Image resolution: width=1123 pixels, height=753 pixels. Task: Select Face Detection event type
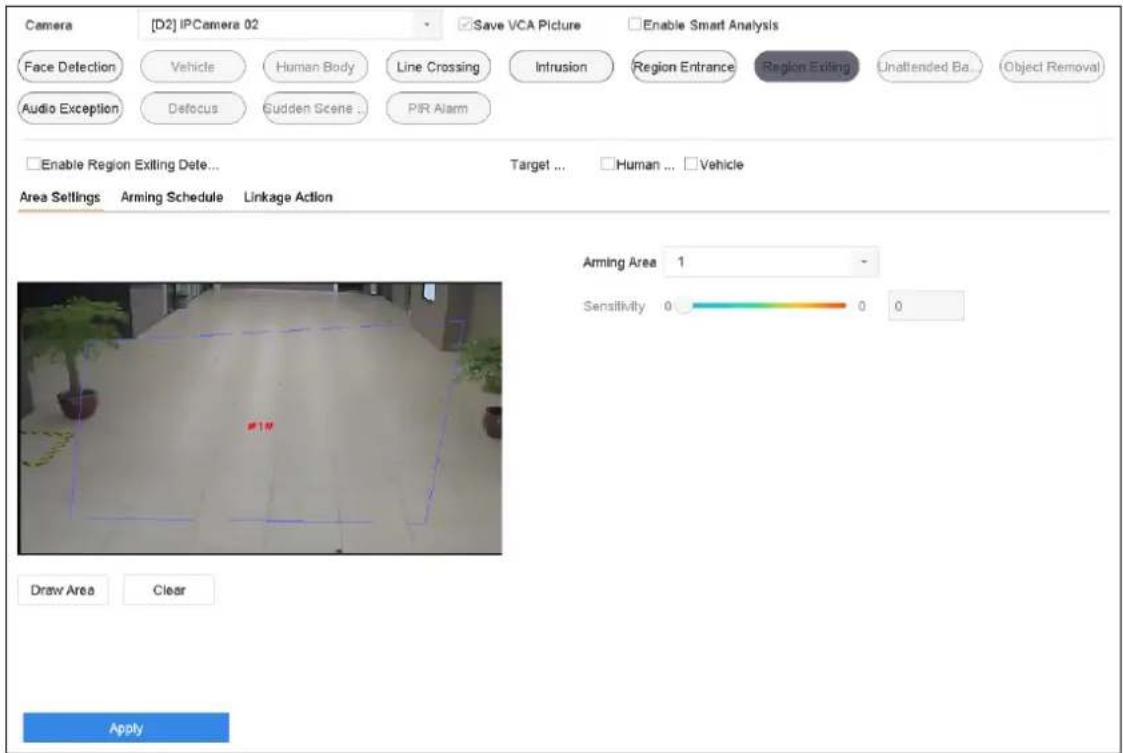70,67
